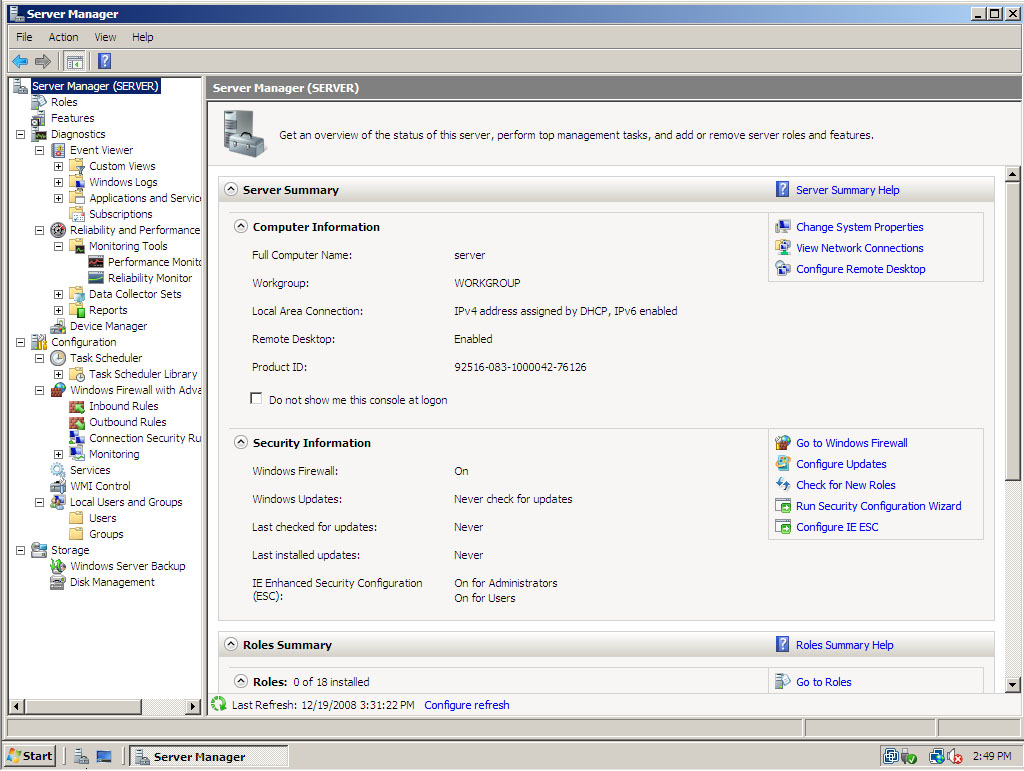Expand the Windows Logs tree node
This screenshot has height=771, width=1024.
pyautogui.click(x=58, y=182)
